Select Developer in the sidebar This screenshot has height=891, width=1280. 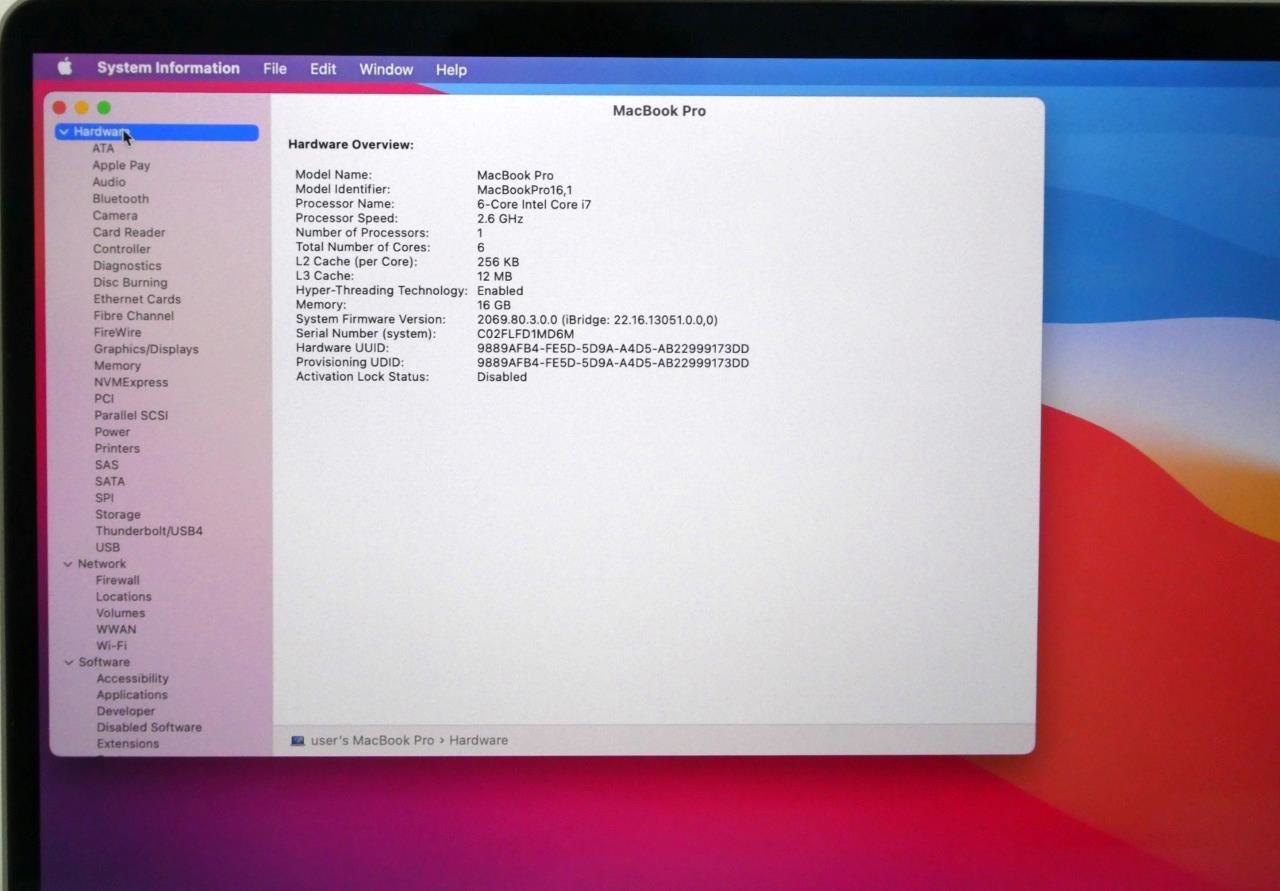pyautogui.click(x=126, y=711)
